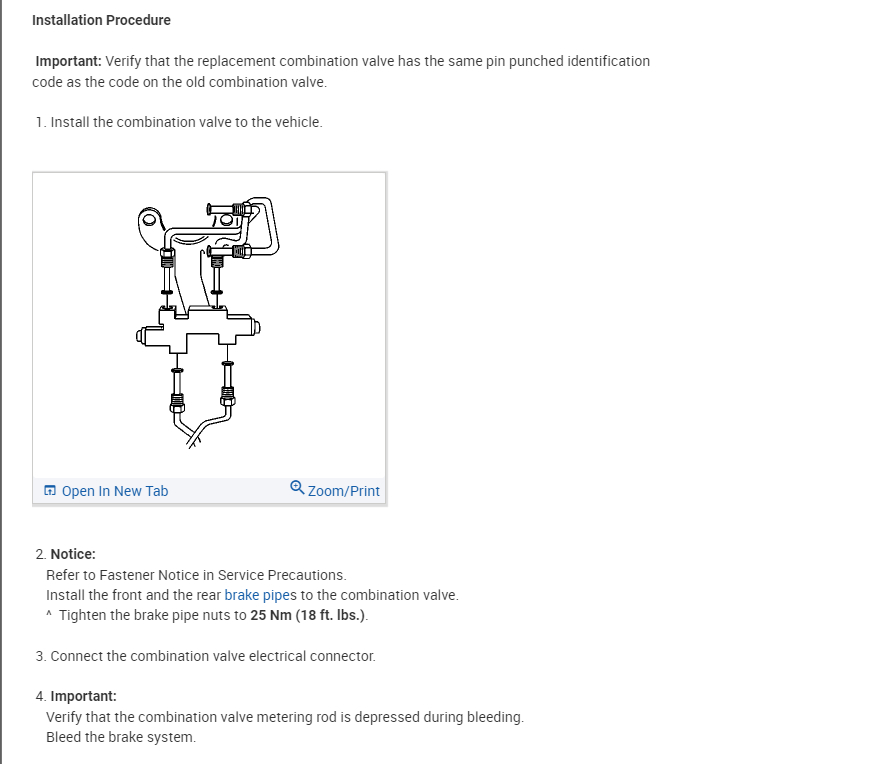Click the Zoom/Print text link
Image resolution: width=887 pixels, height=764 pixels.
[x=344, y=491]
